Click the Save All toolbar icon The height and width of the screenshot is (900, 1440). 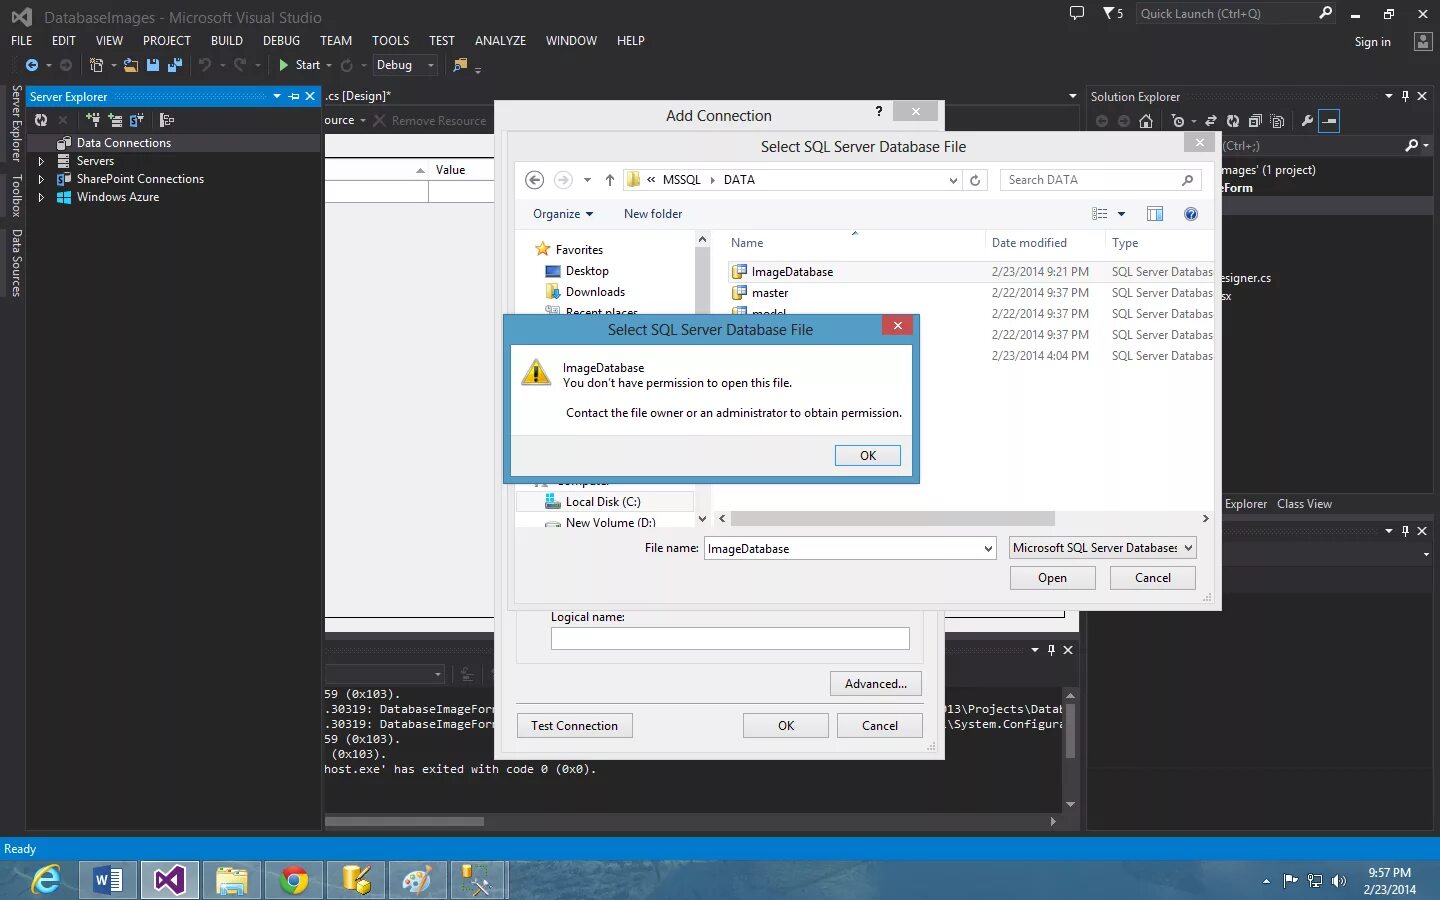(x=175, y=65)
